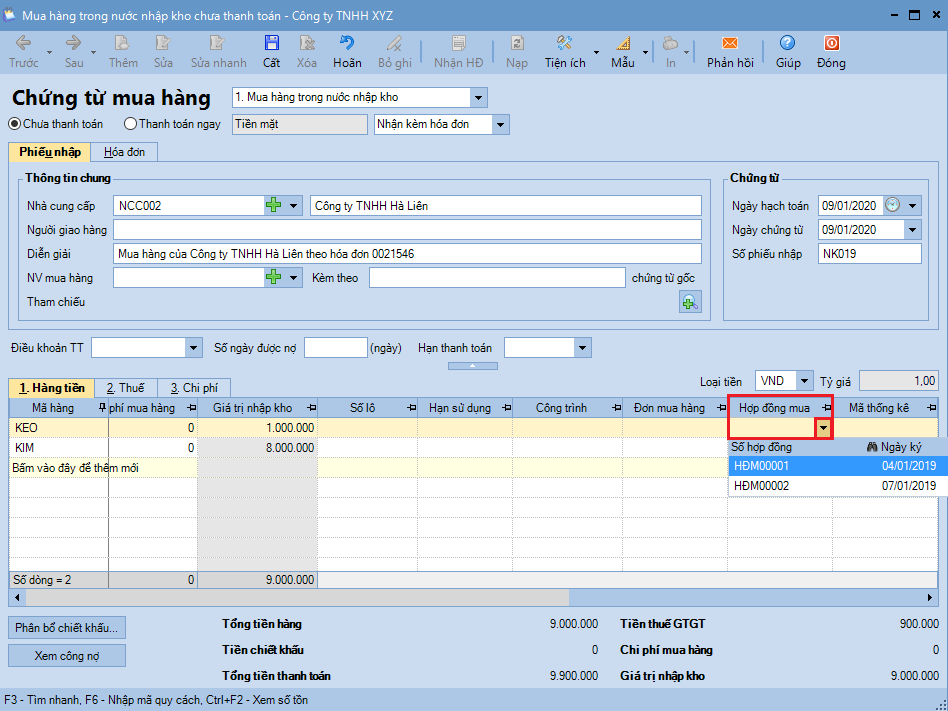
Task: Open Loại tiền VND dropdown
Action: (804, 381)
